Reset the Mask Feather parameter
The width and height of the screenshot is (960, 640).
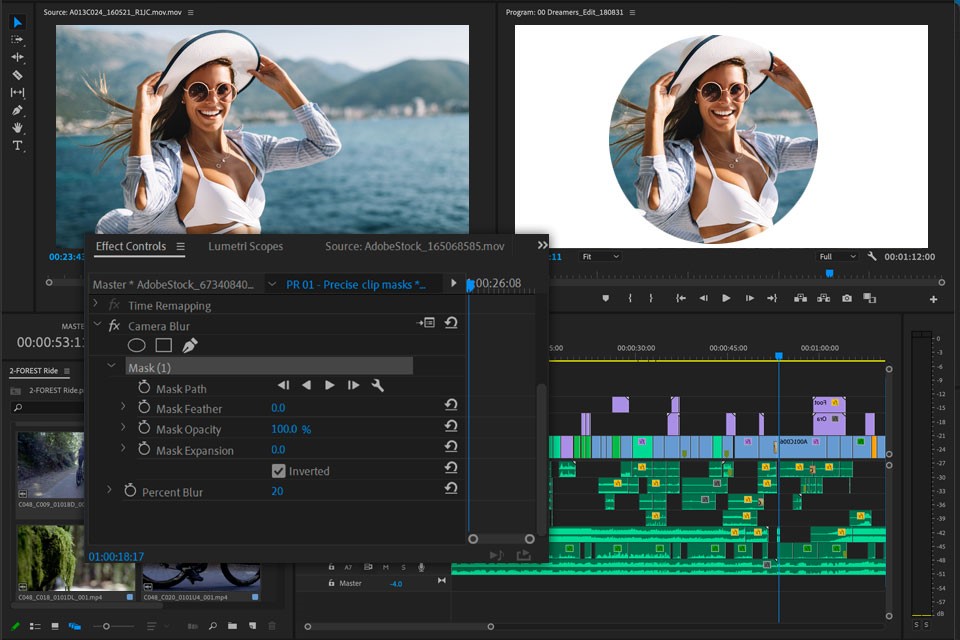[451, 405]
